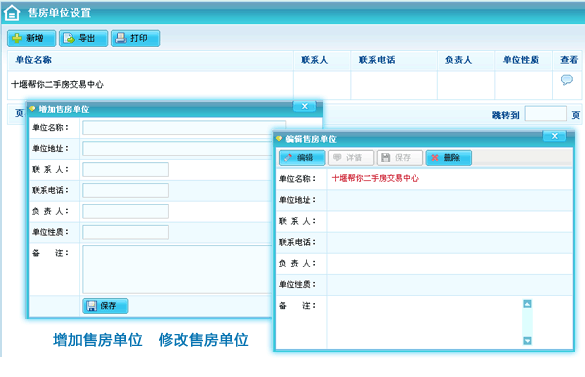The width and height of the screenshot is (585, 377).
Task: Click the 新增 add button
Action: pyautogui.click(x=32, y=38)
